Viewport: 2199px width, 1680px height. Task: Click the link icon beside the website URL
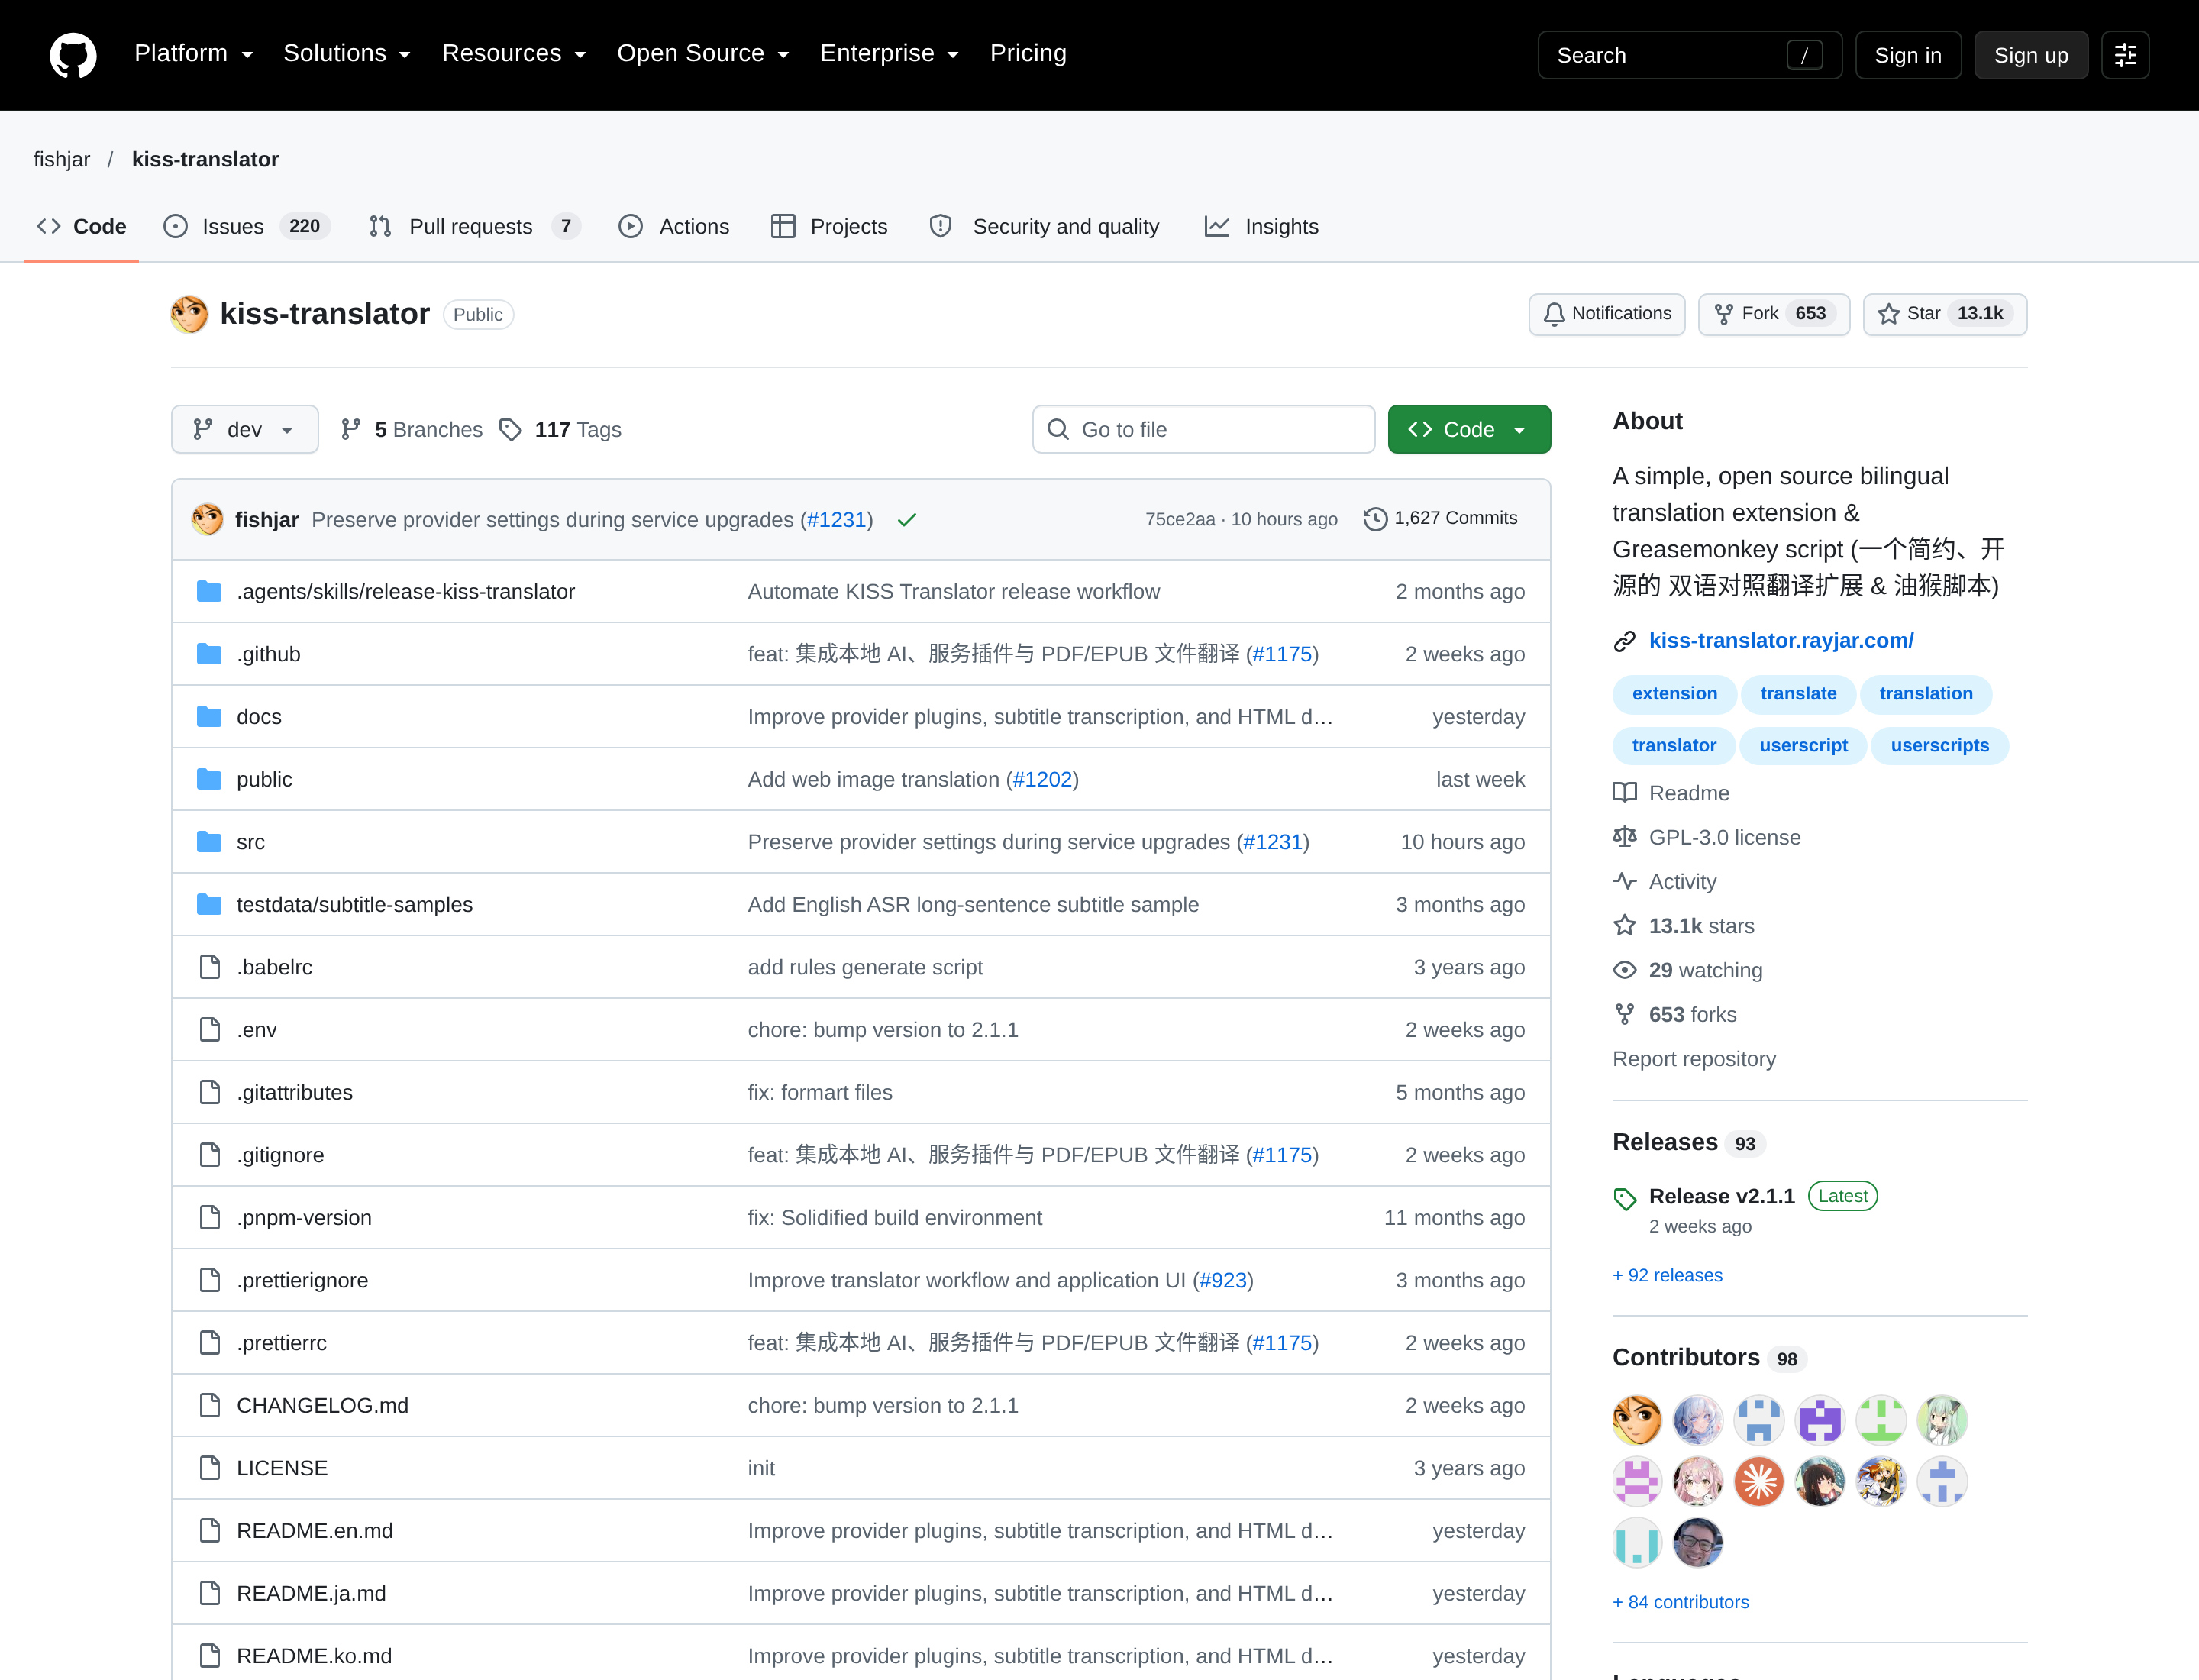(x=1625, y=641)
